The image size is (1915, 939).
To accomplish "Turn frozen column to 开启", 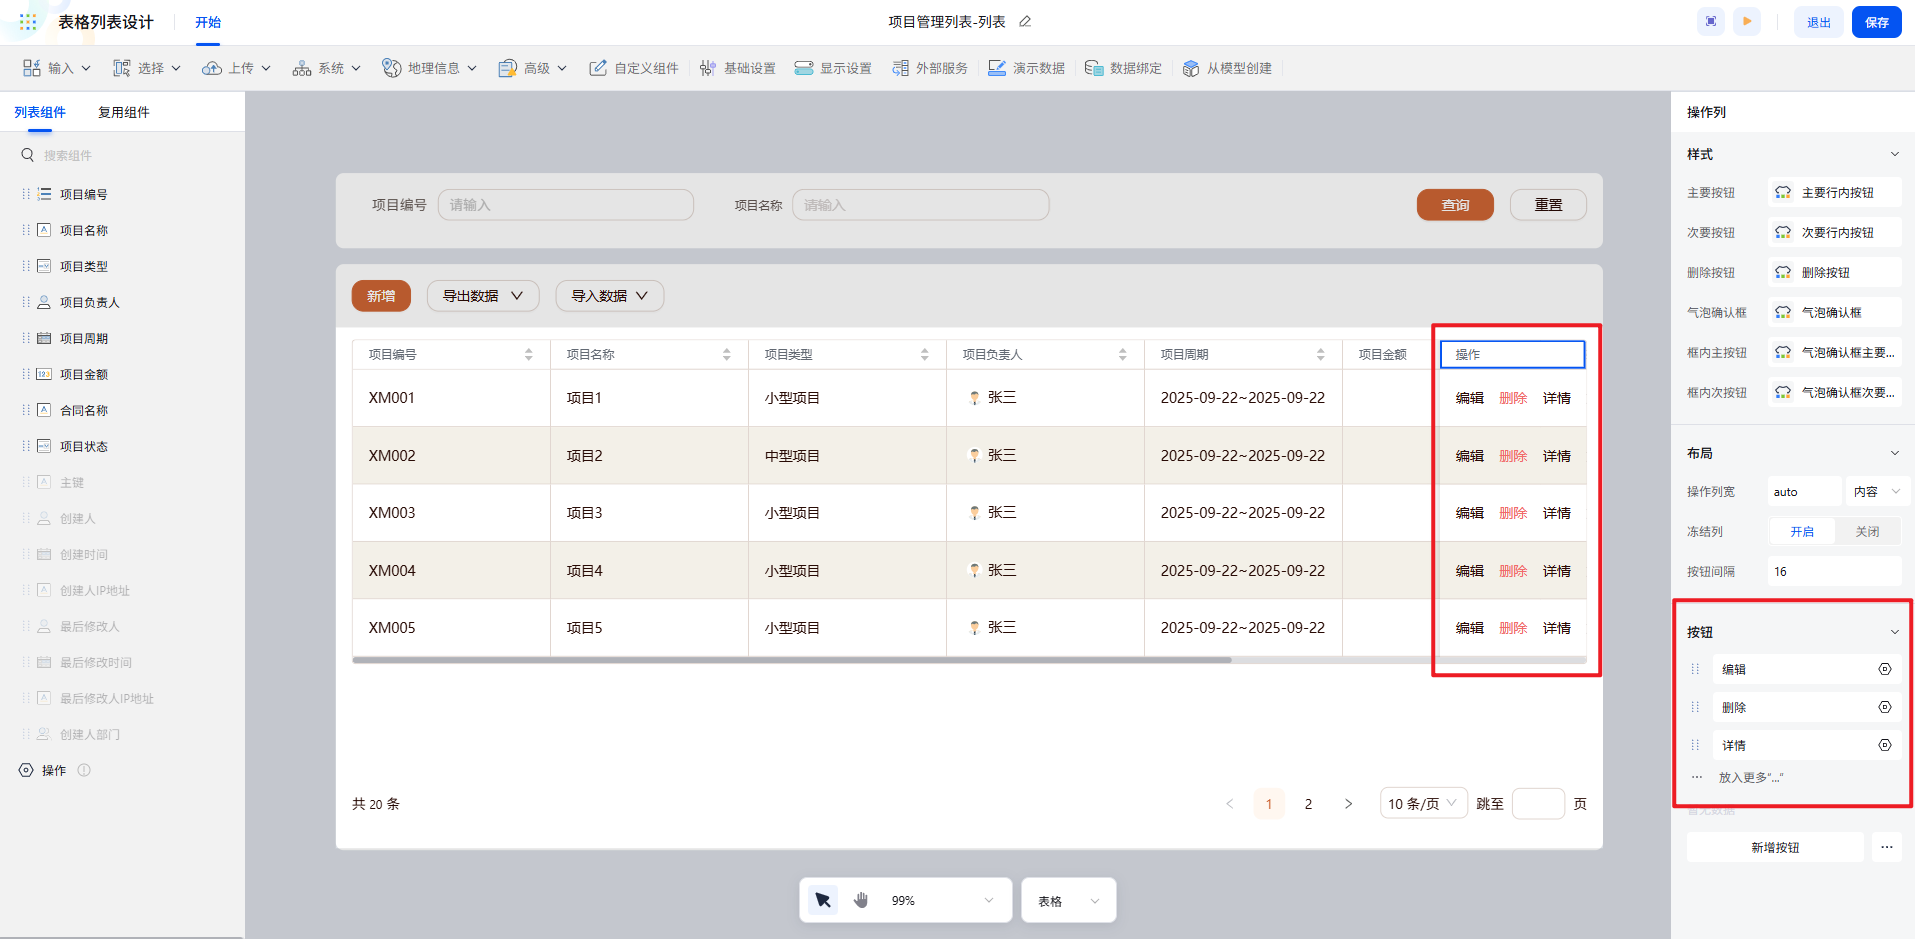I will point(1802,532).
